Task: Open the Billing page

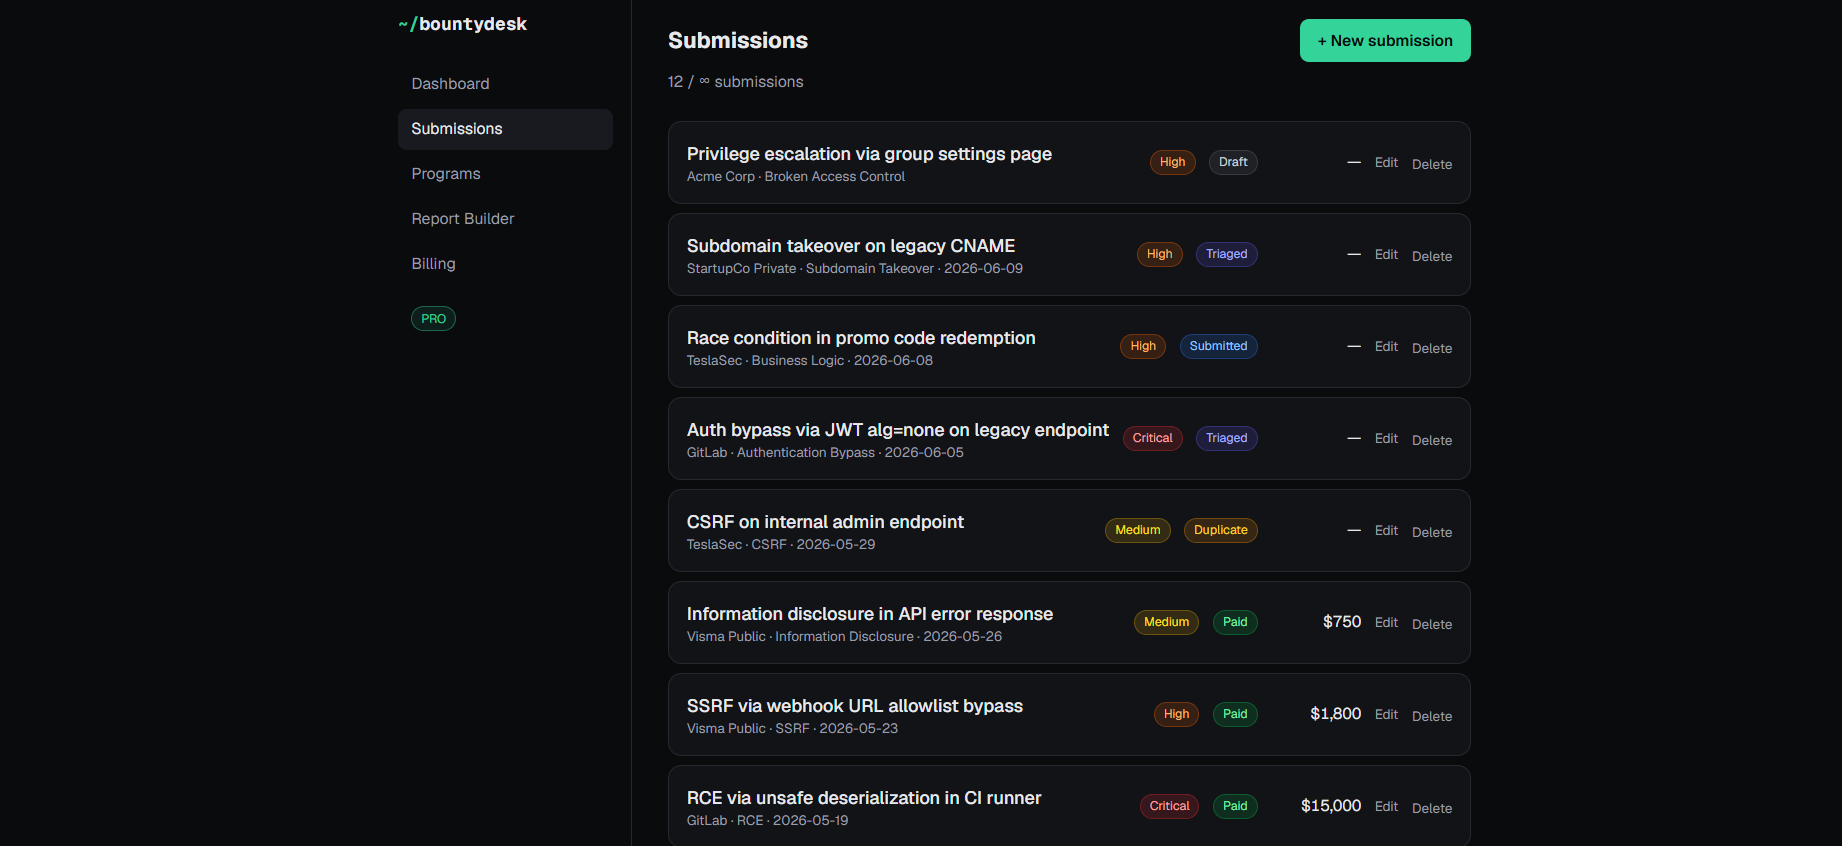Action: [x=505, y=264]
